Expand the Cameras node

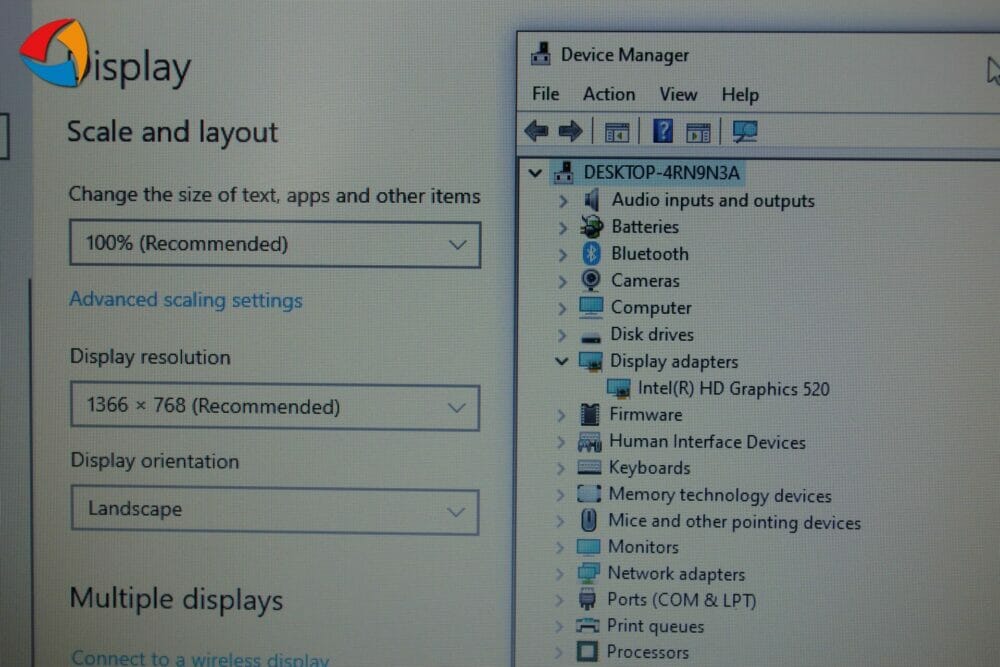tap(562, 281)
